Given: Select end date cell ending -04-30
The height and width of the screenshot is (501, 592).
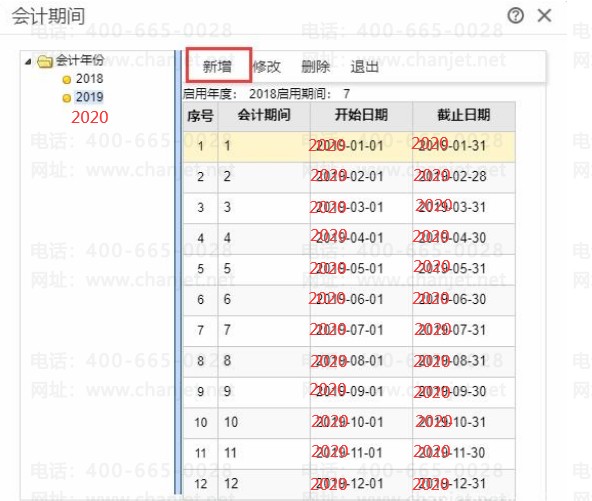Looking at the screenshot, I should pos(464,238).
